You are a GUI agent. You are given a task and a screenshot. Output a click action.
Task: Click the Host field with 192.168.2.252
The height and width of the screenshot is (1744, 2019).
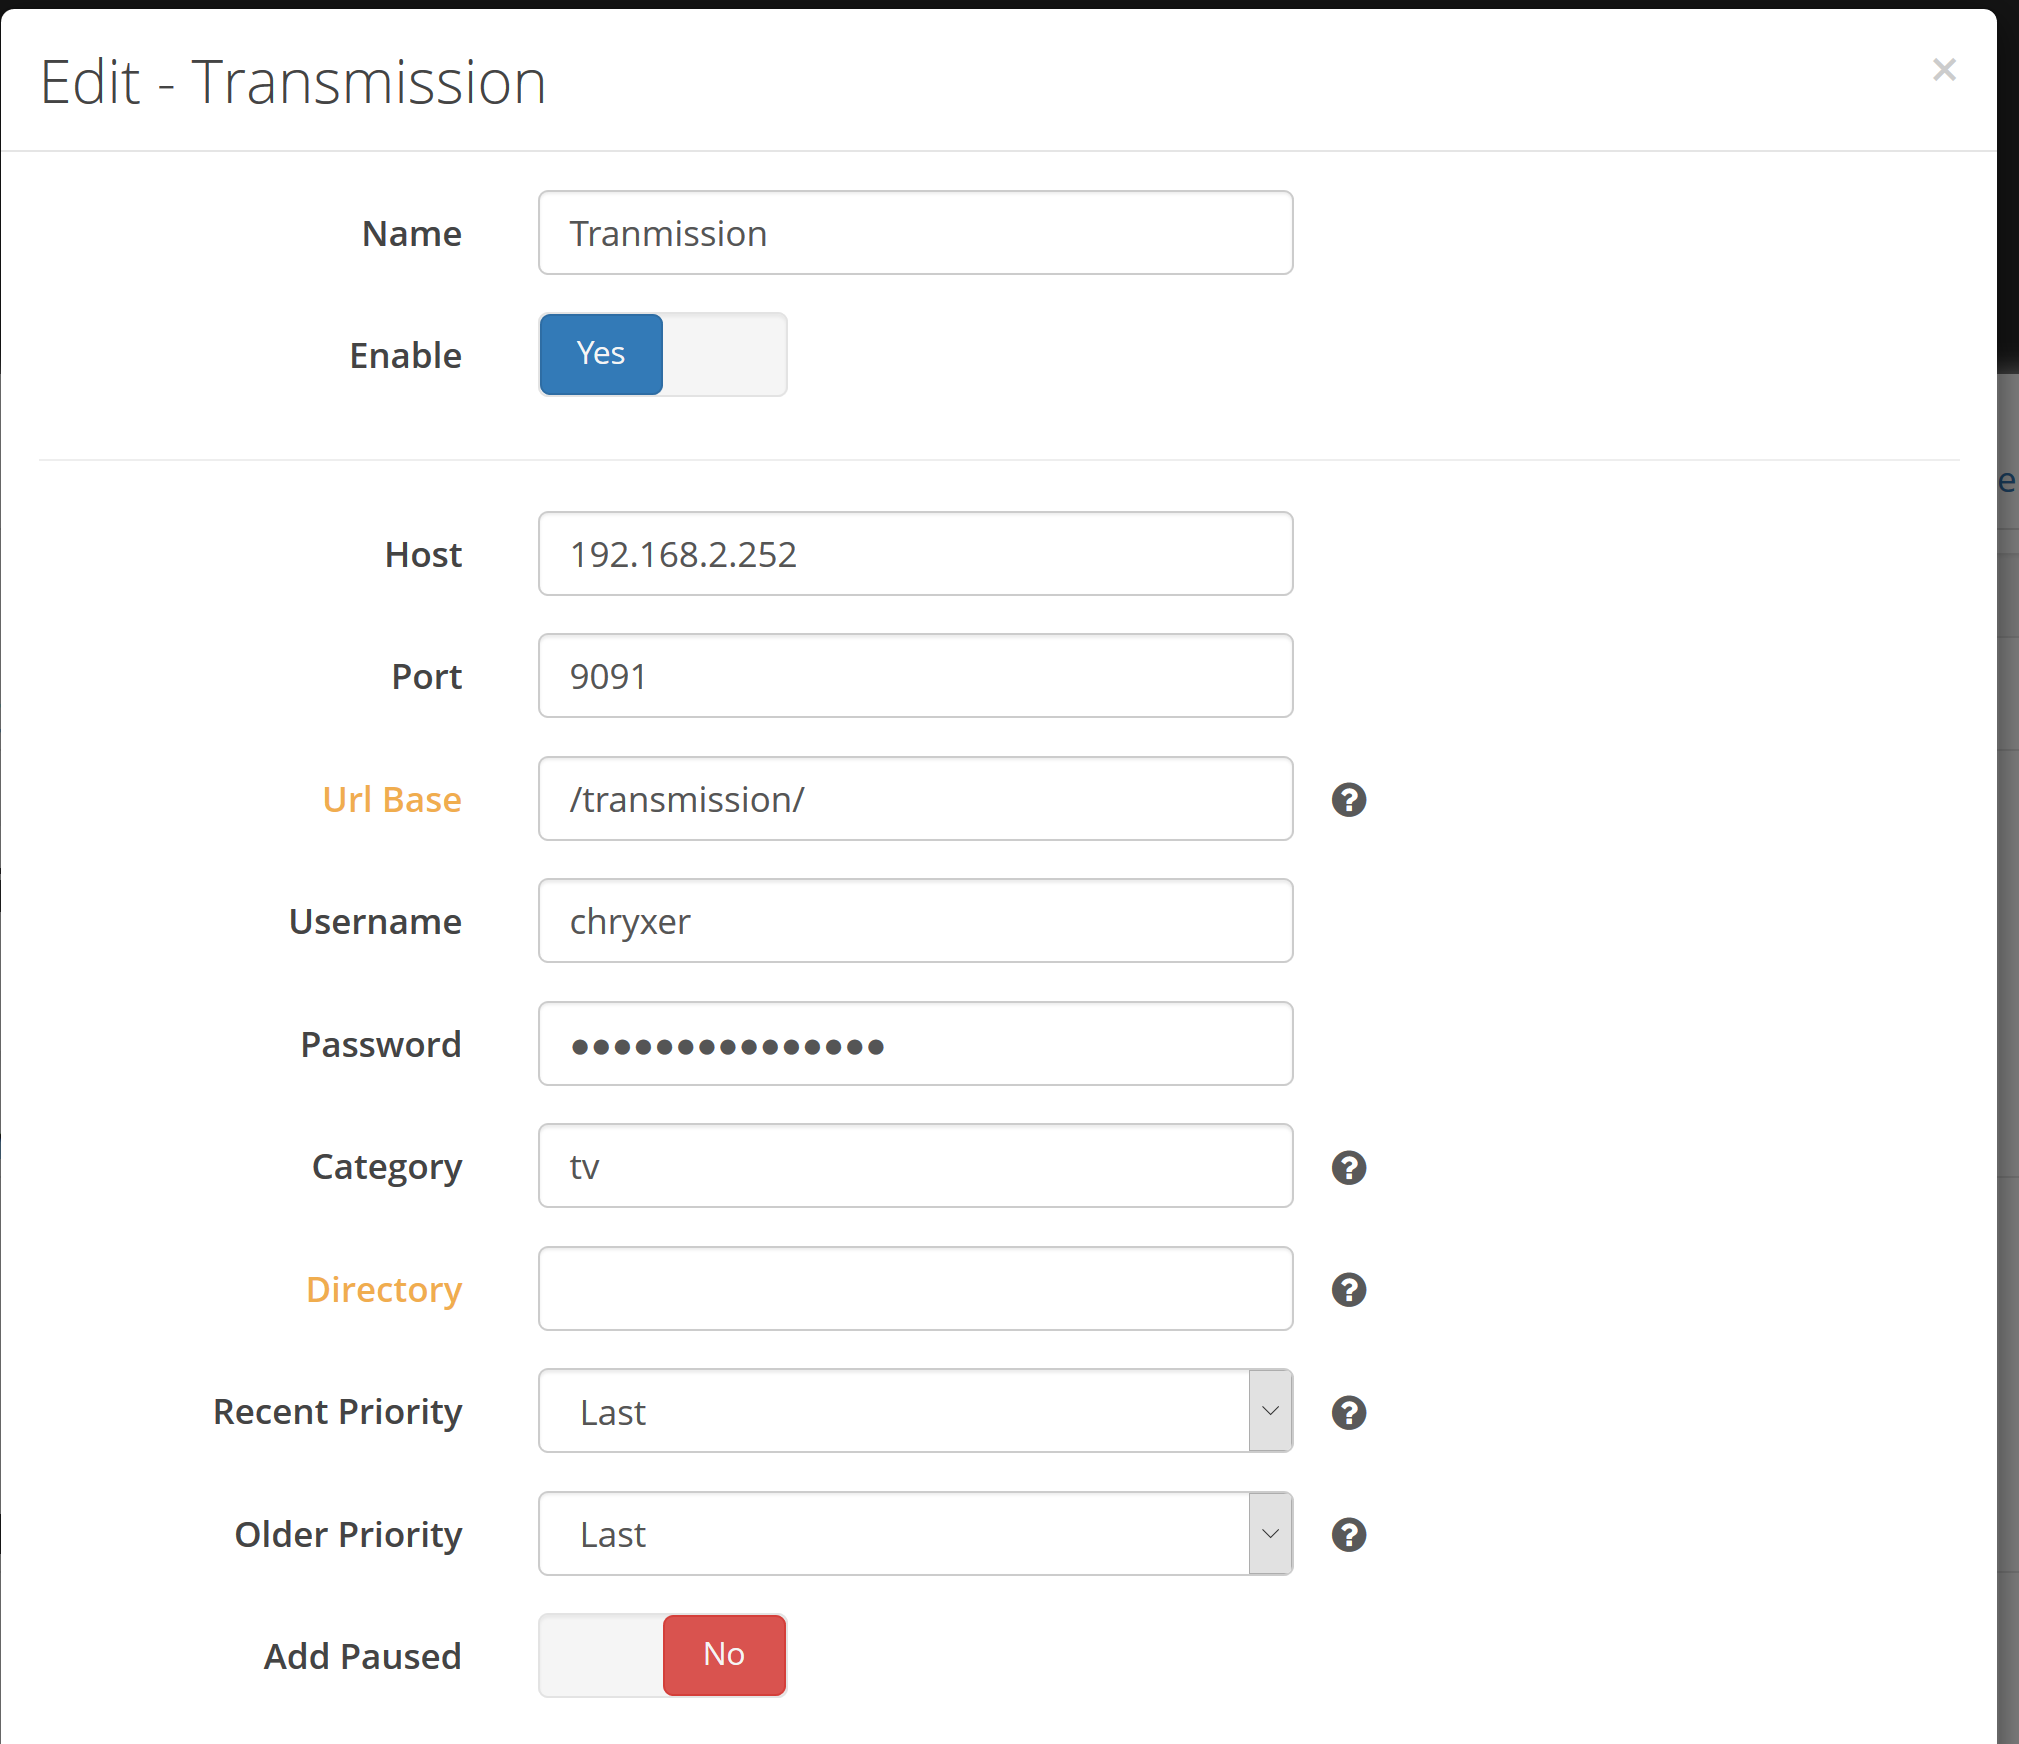tap(914, 554)
